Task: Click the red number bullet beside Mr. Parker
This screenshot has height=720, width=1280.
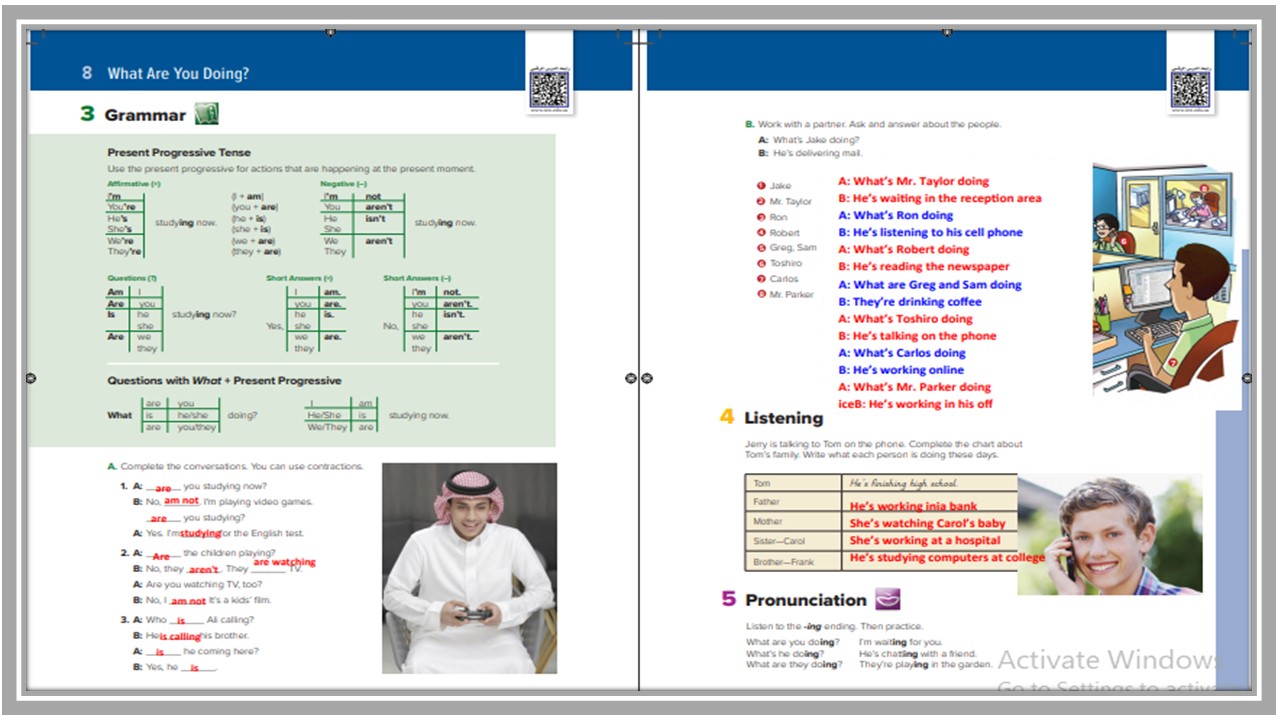Action: [761, 294]
